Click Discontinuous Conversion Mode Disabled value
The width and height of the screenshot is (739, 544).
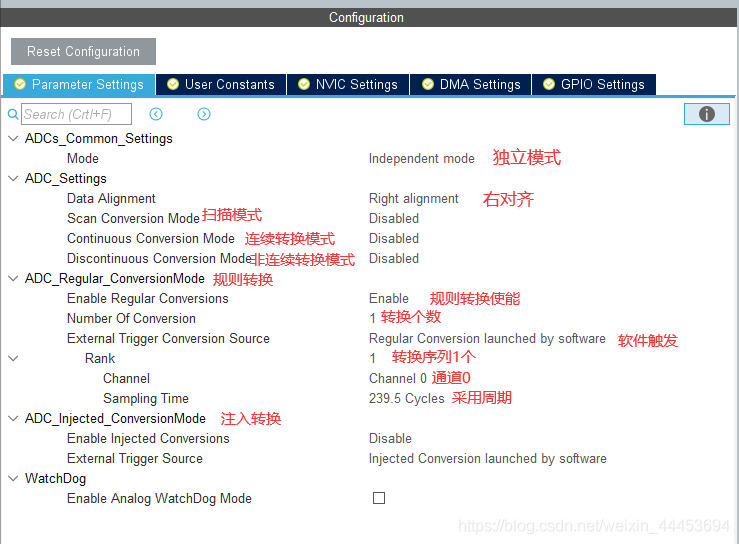[394, 259]
